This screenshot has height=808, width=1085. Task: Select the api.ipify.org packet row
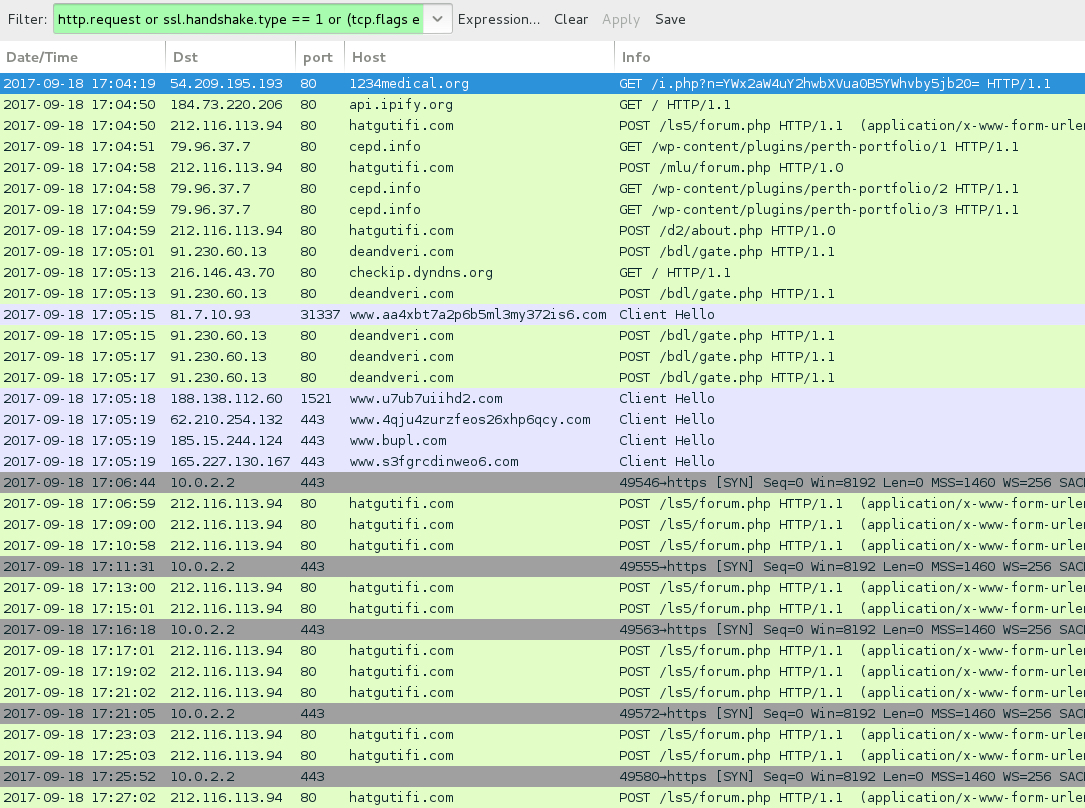pos(542,104)
